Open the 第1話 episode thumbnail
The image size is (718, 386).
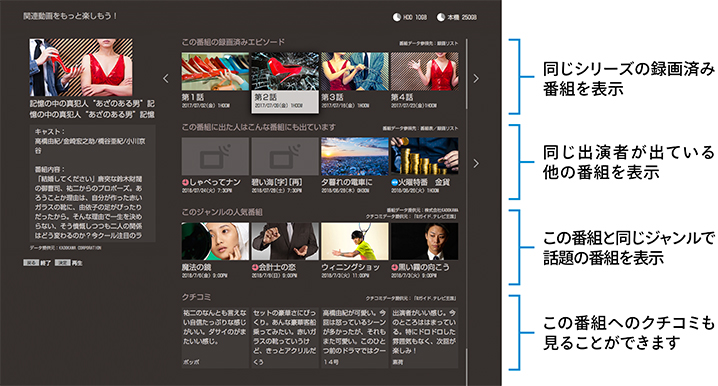(215, 71)
